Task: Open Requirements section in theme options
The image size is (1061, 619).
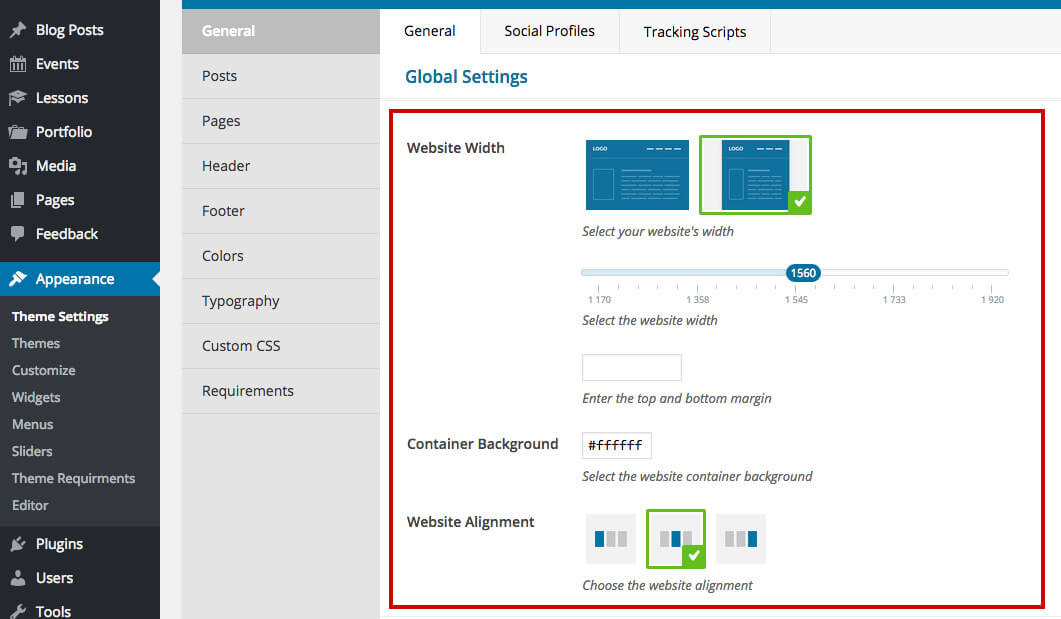Action: [281, 391]
